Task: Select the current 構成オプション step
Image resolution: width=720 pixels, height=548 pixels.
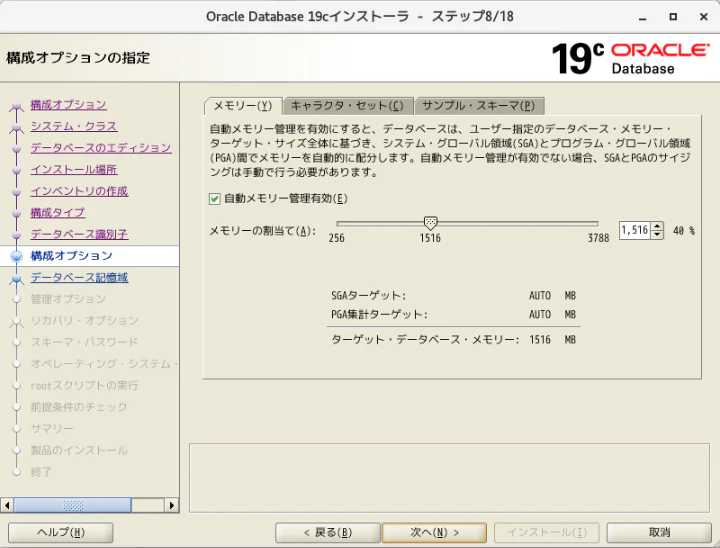Action: pyautogui.click(x=71, y=256)
